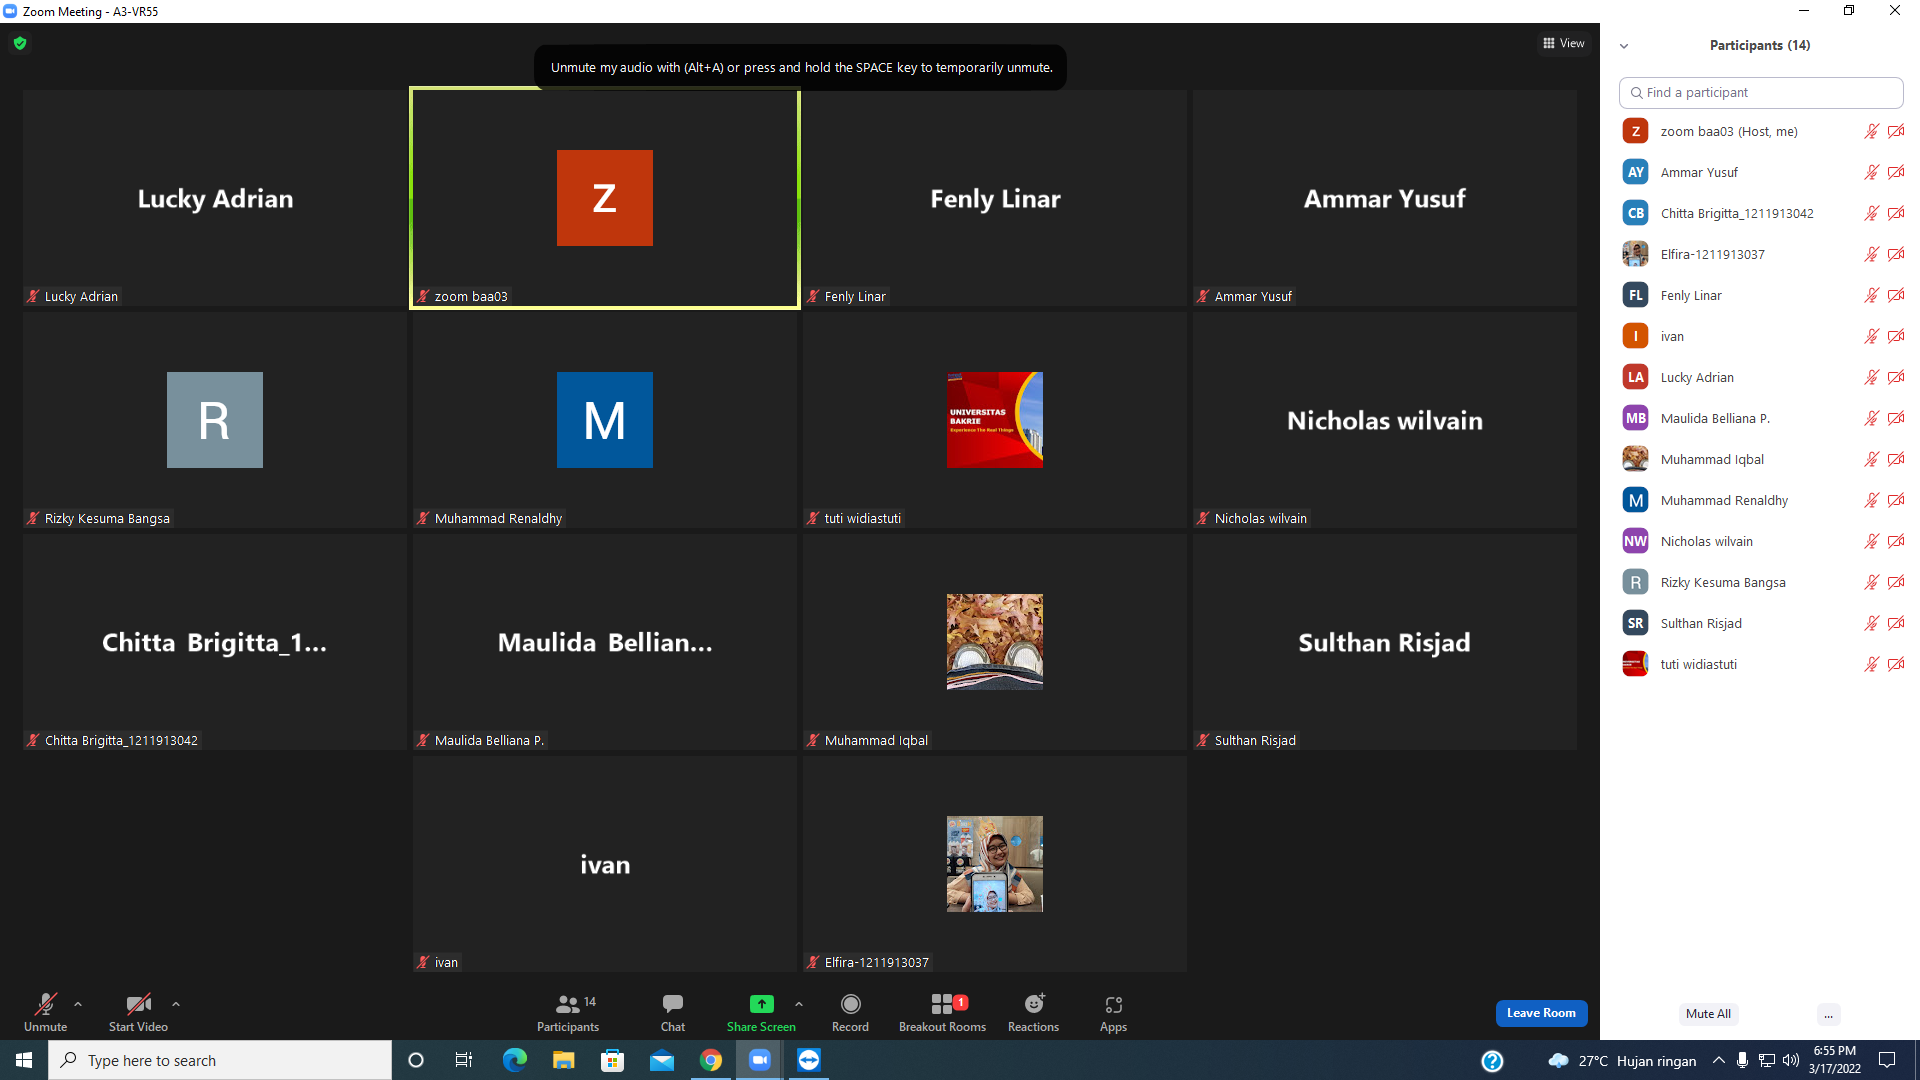Click the View grid layout button
Screen dimensions: 1920x1080
pyautogui.click(x=1564, y=43)
